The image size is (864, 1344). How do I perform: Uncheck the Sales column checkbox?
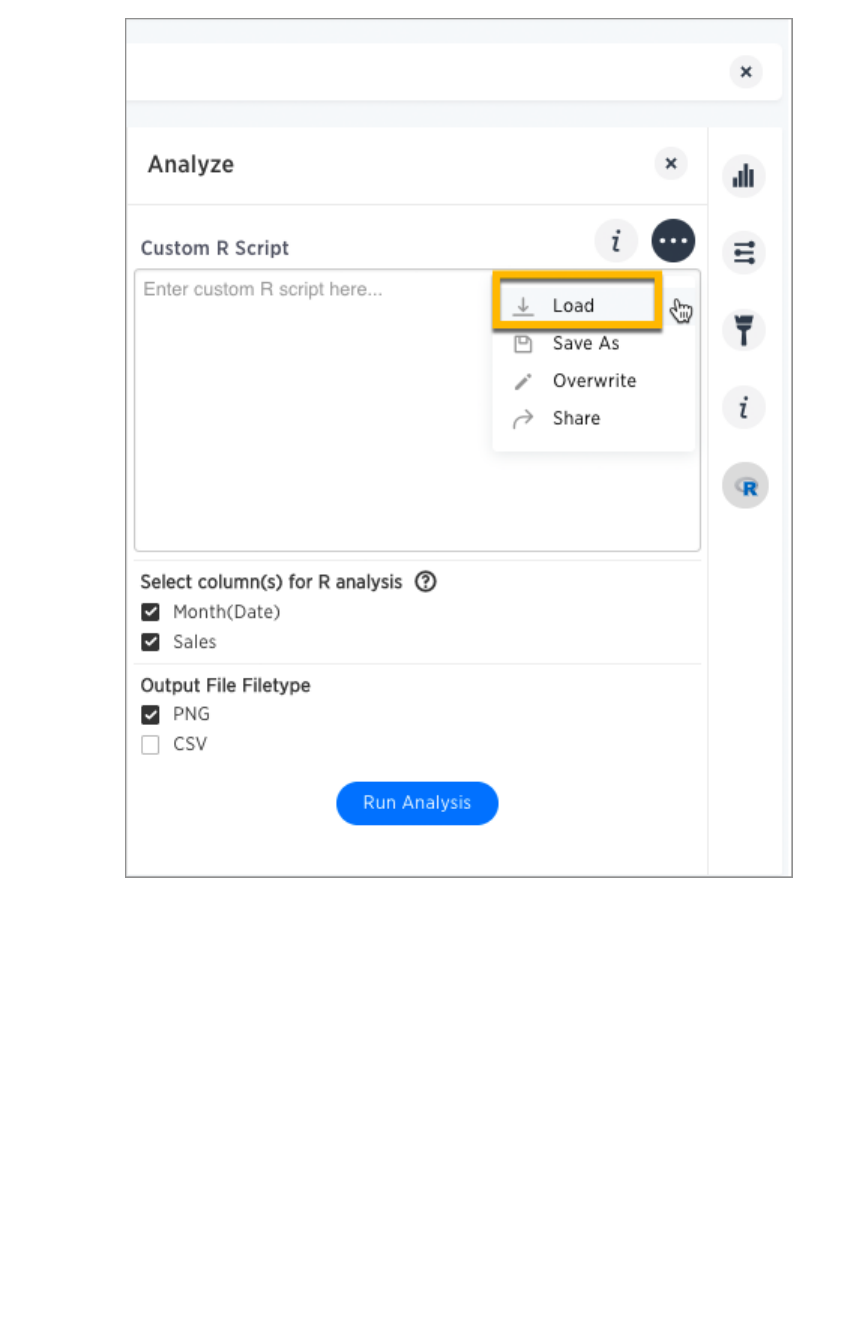tap(150, 642)
